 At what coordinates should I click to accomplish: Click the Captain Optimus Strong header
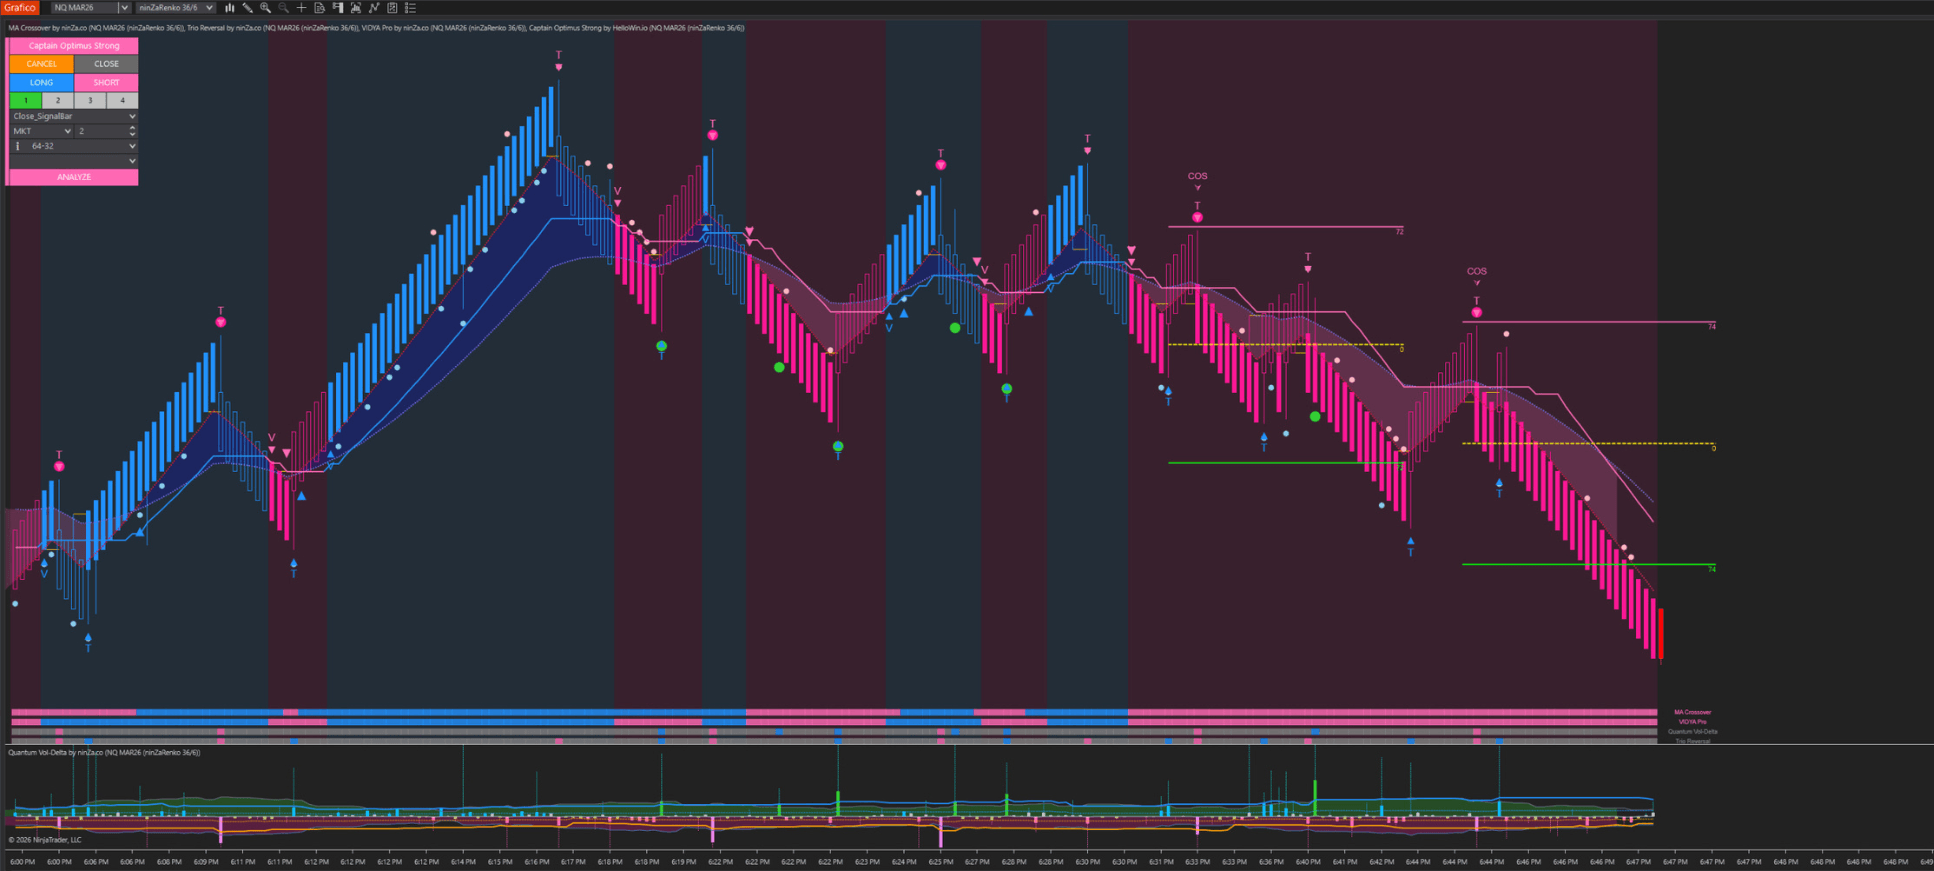(74, 46)
